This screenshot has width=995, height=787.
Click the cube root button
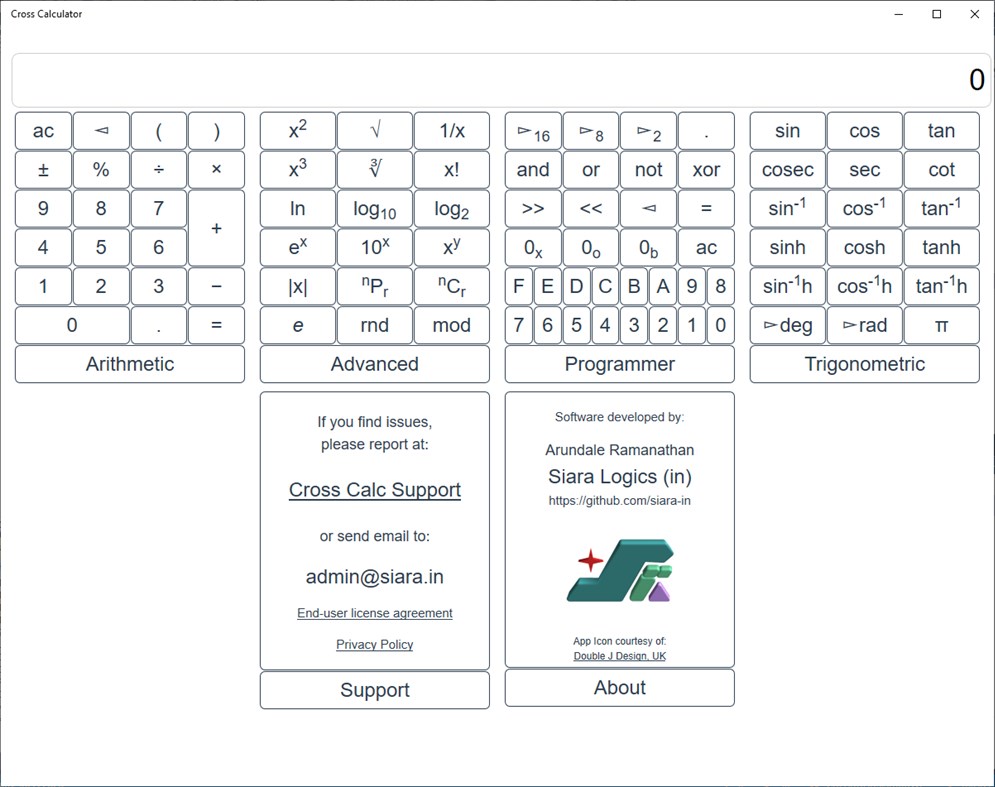coord(374,169)
